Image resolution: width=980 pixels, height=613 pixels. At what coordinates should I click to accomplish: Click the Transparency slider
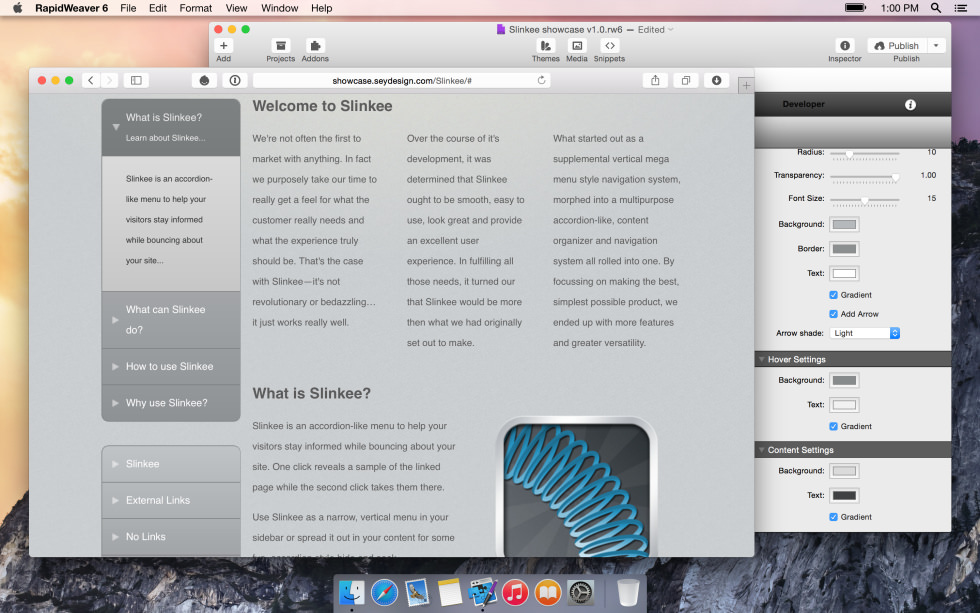coord(864,177)
